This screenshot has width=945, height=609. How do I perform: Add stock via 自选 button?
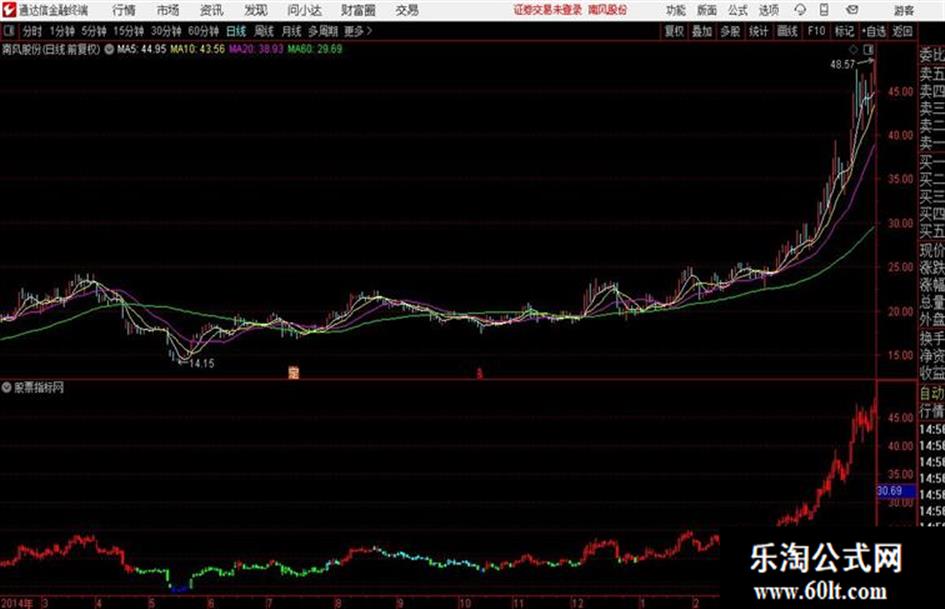tap(873, 31)
